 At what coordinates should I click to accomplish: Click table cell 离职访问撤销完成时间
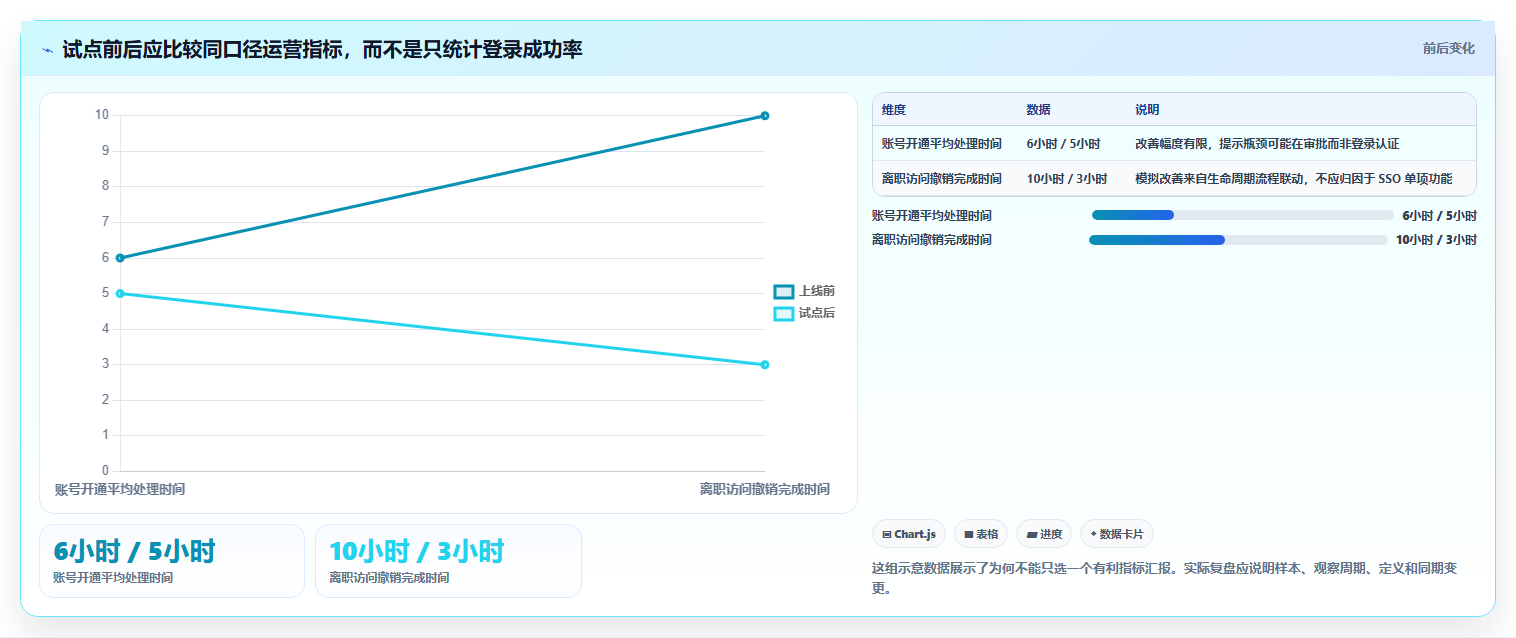(942, 178)
